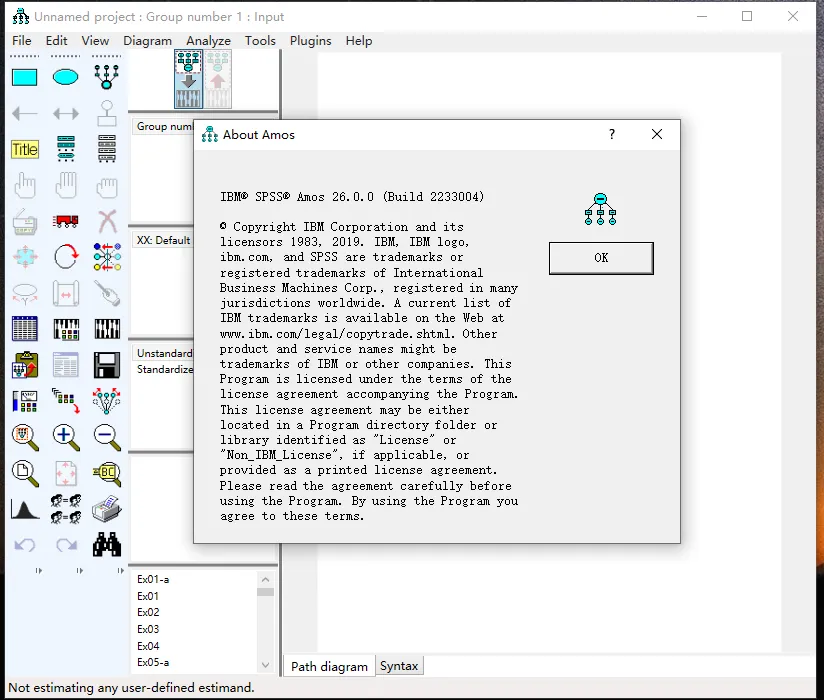Click the deselect all objects hand tool

click(107, 187)
